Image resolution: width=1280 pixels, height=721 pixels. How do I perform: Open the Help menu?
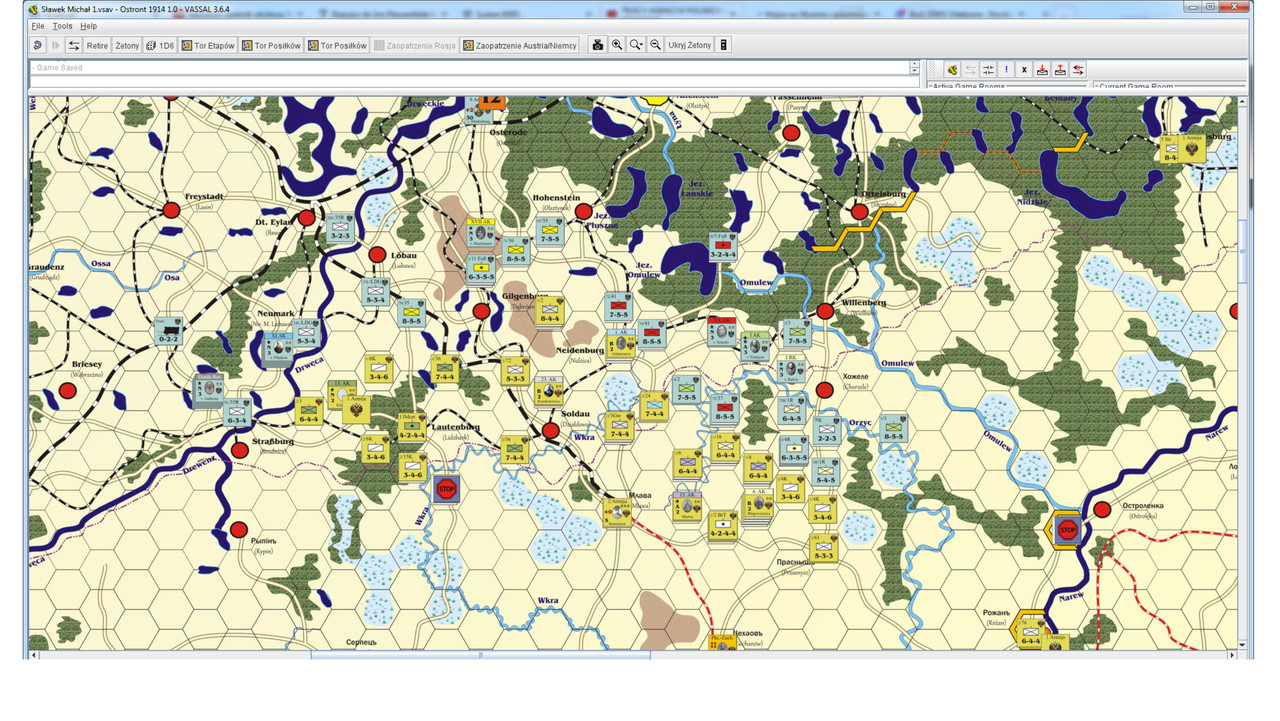pos(89,26)
